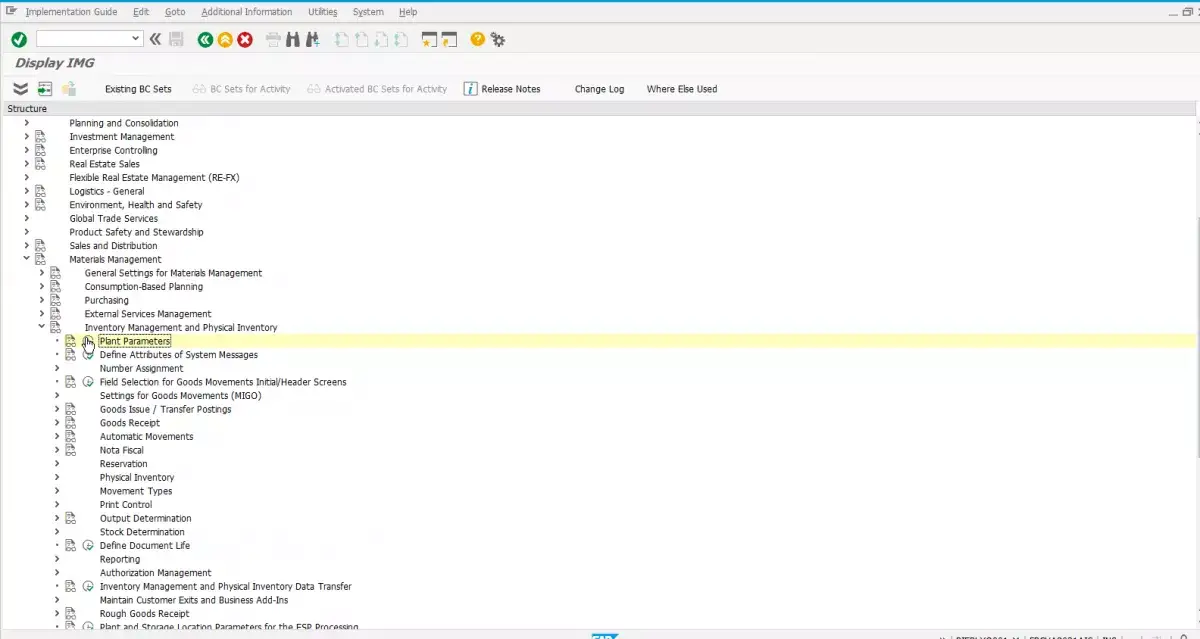The width and height of the screenshot is (1200, 639).
Task: Select External Services Management row text
Action: pyautogui.click(x=148, y=314)
